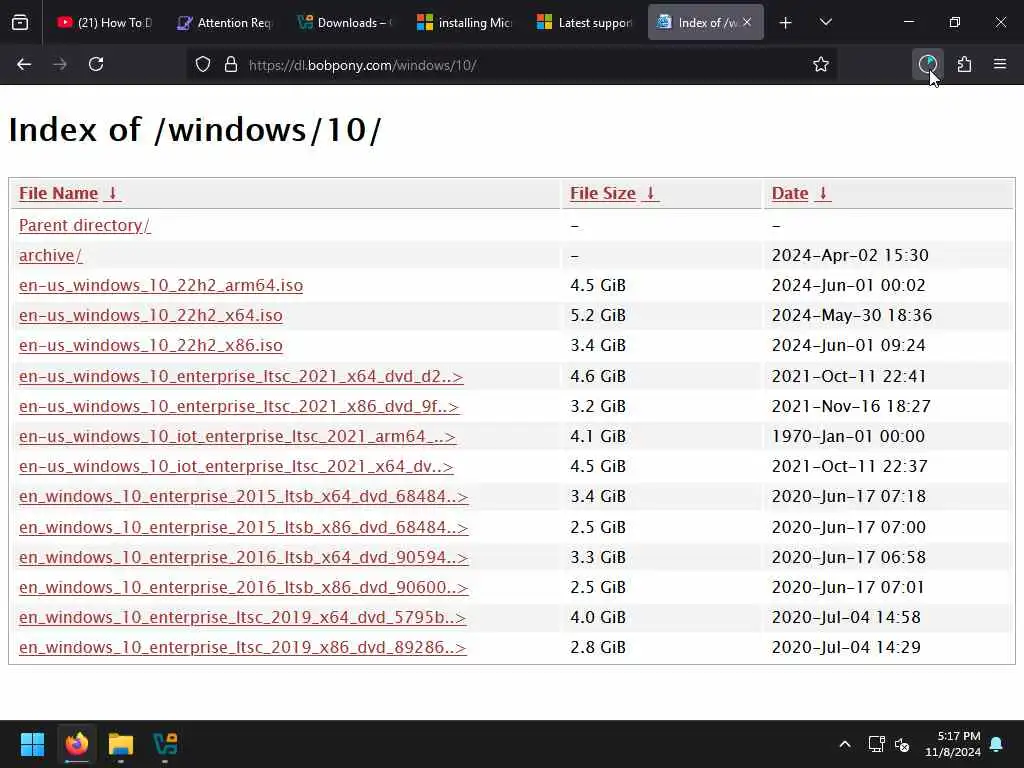
Task: Open enterprise_ltsc_2021_x64_dvd link
Action: [x=241, y=376]
